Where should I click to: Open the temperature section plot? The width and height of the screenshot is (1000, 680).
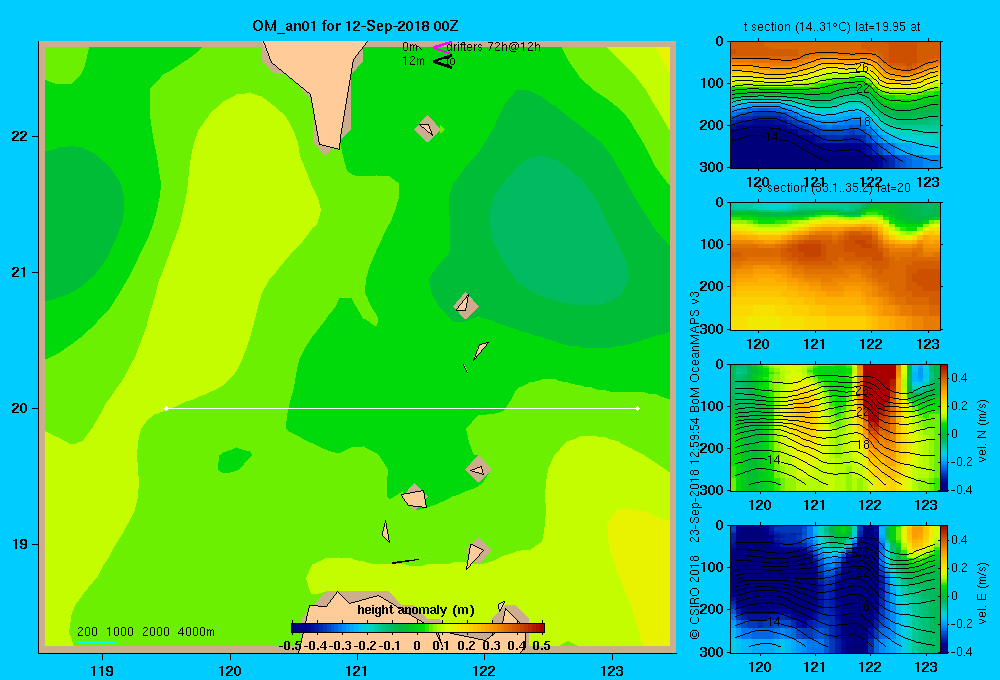click(x=835, y=105)
